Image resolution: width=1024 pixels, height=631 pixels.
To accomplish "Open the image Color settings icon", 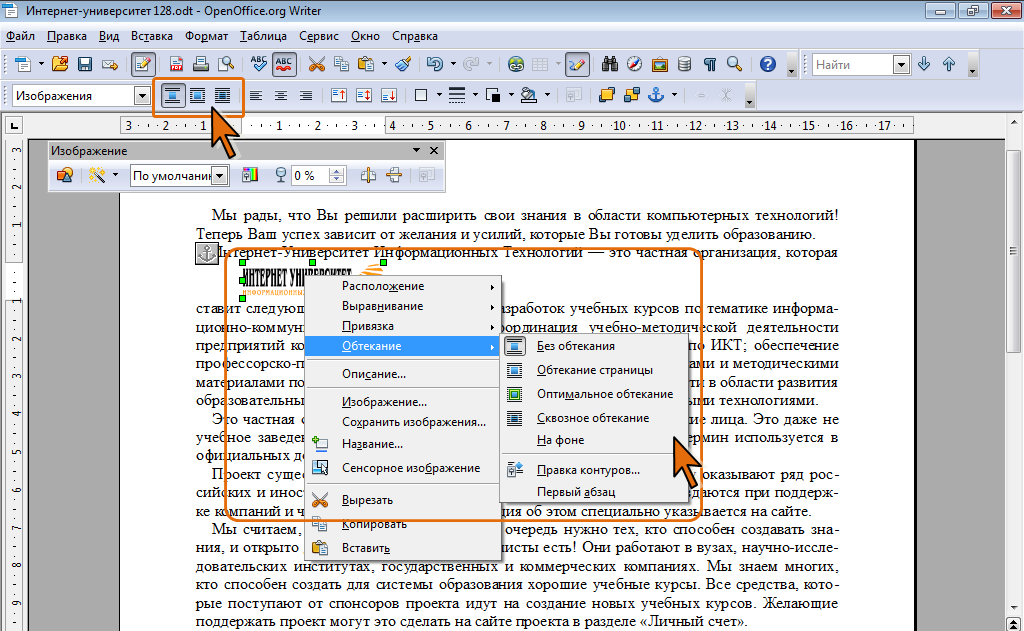I will (x=250, y=175).
